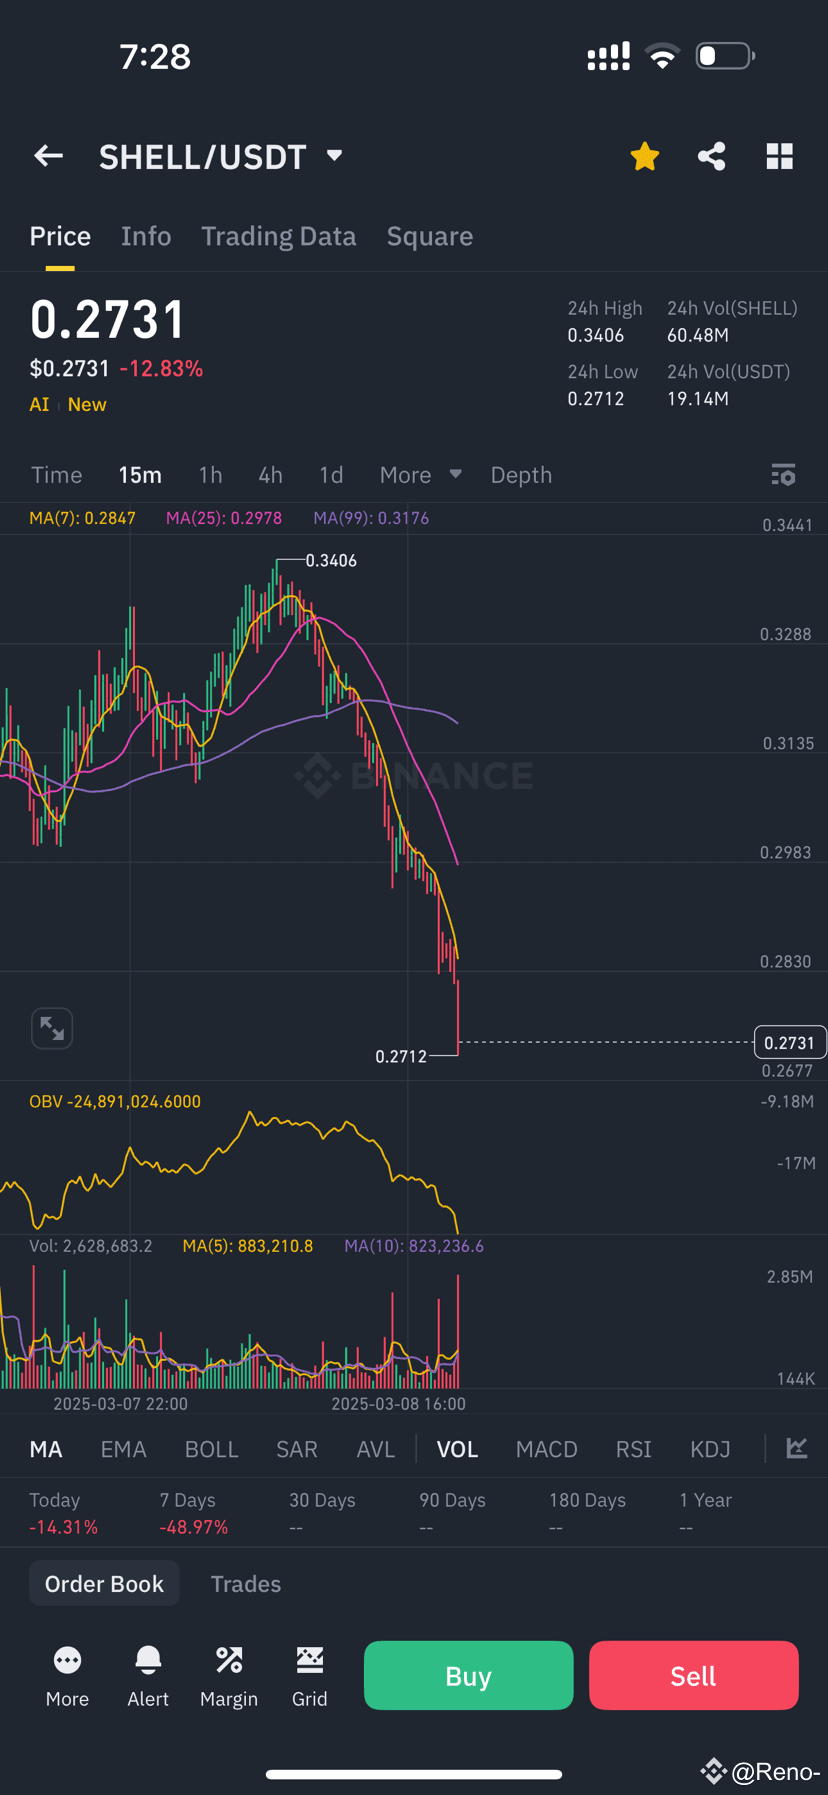Image resolution: width=828 pixels, height=1795 pixels.
Task: Tap the red Sell button
Action: pyautogui.click(x=694, y=1675)
